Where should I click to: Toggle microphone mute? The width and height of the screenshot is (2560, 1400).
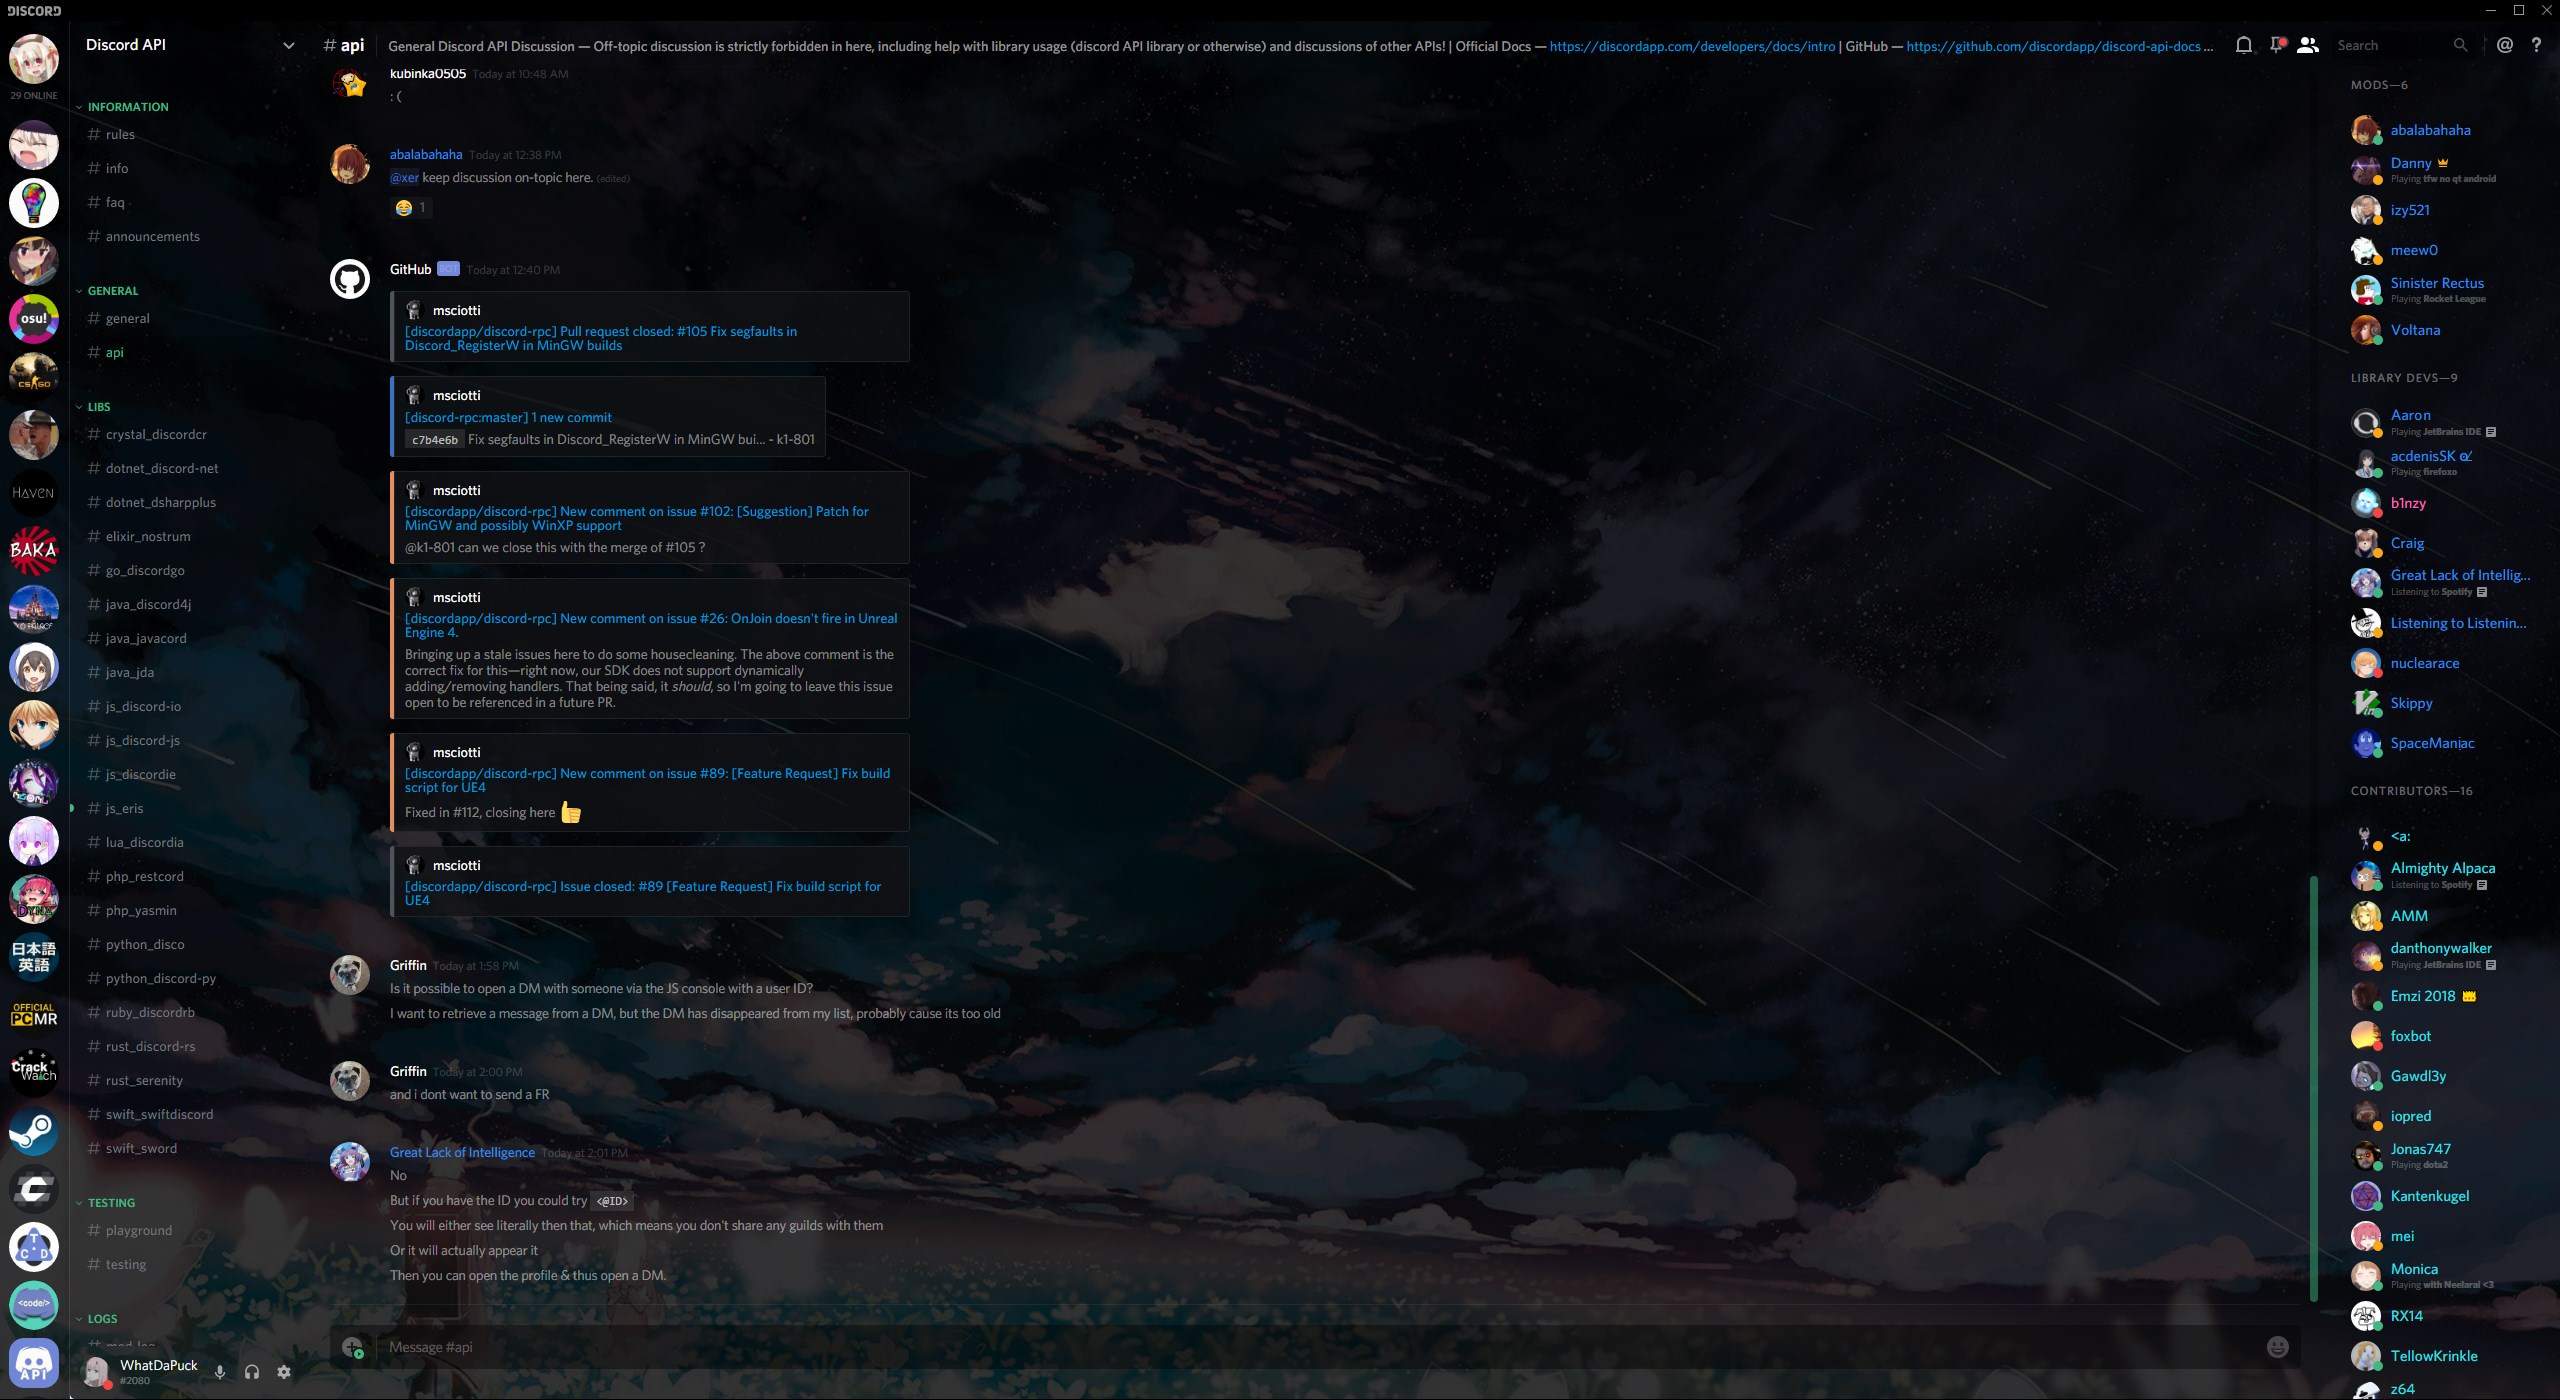pyautogui.click(x=219, y=1372)
